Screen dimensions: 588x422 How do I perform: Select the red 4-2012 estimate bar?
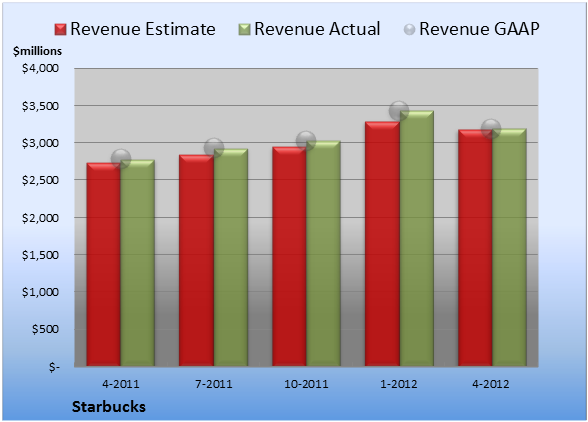tap(475, 248)
